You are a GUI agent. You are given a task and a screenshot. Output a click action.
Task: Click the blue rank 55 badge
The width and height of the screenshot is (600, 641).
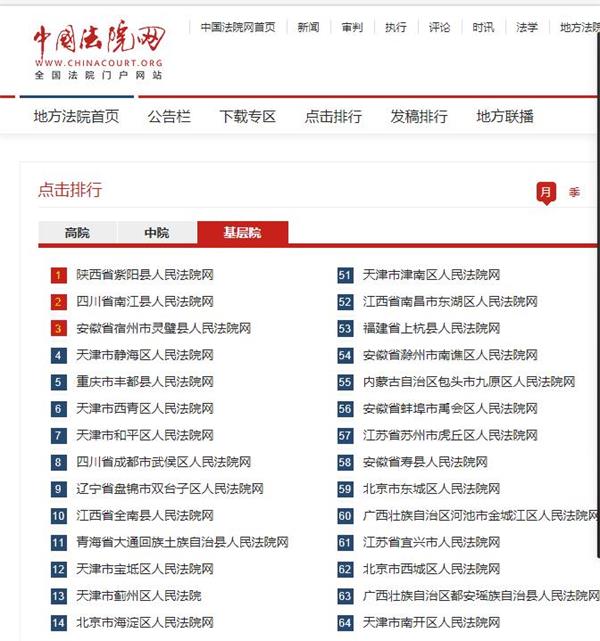(345, 382)
